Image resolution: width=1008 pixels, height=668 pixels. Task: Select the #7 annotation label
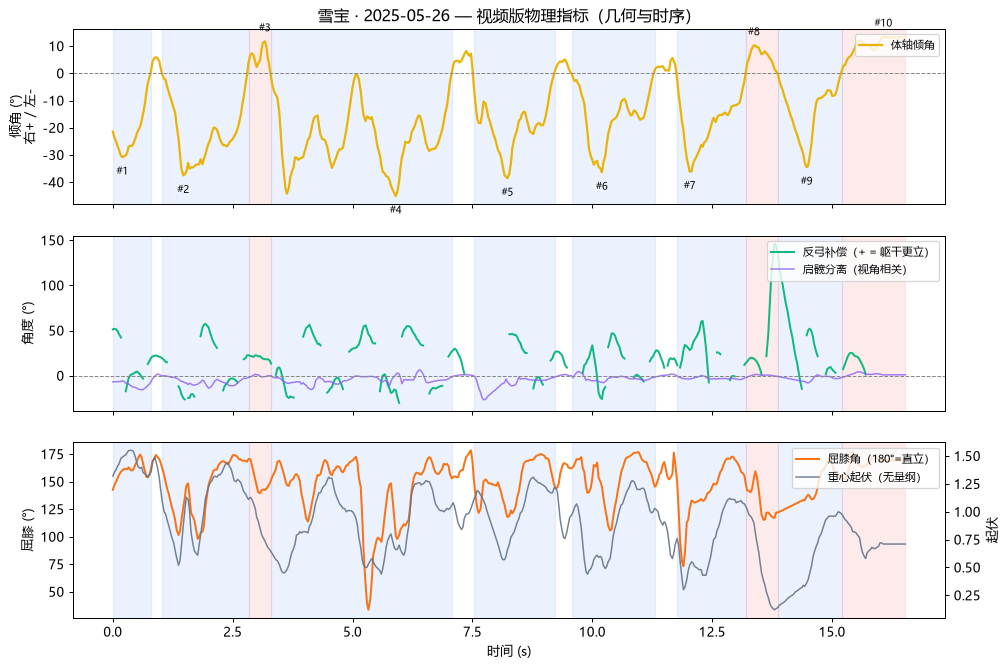pyautogui.click(x=689, y=185)
